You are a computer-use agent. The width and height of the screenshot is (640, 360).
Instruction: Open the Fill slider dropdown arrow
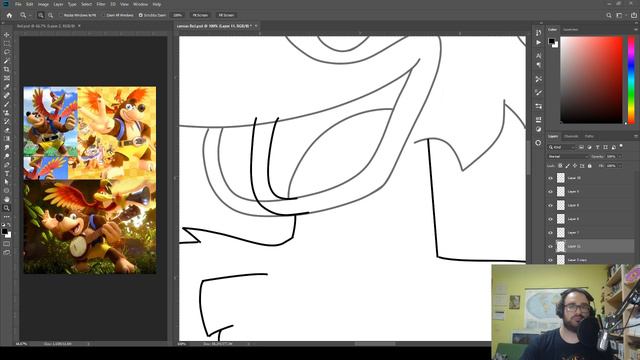(620, 166)
